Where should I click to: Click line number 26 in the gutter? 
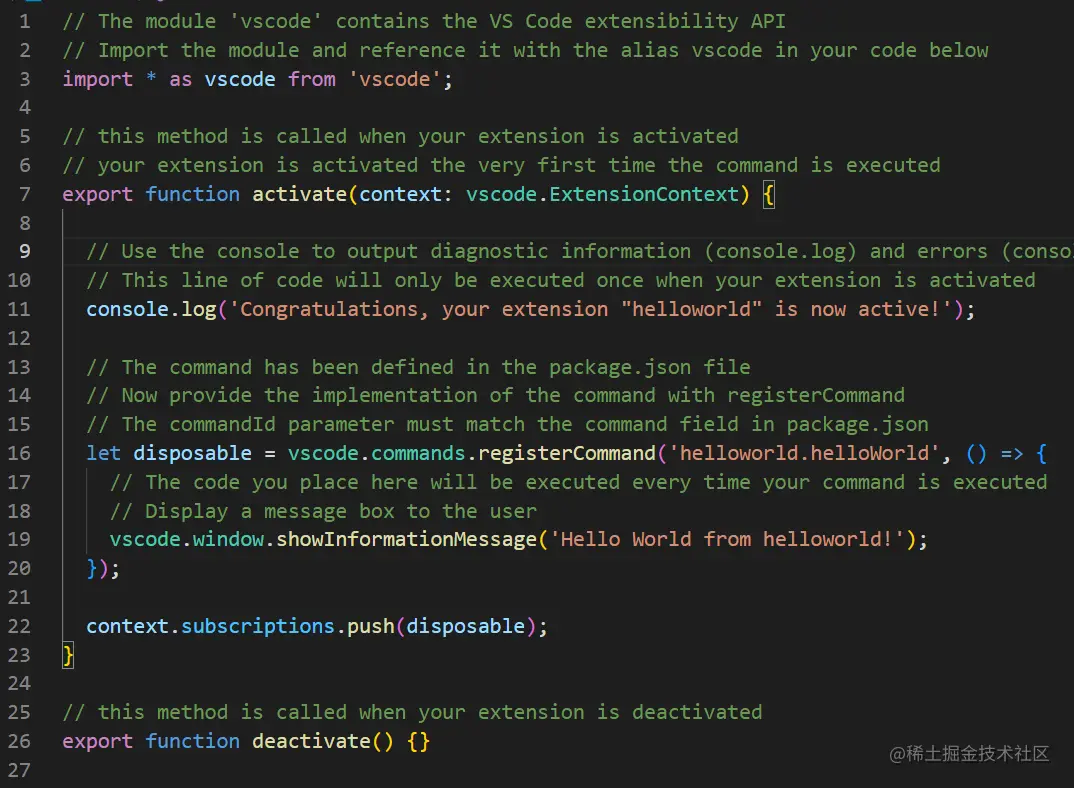[19, 741]
